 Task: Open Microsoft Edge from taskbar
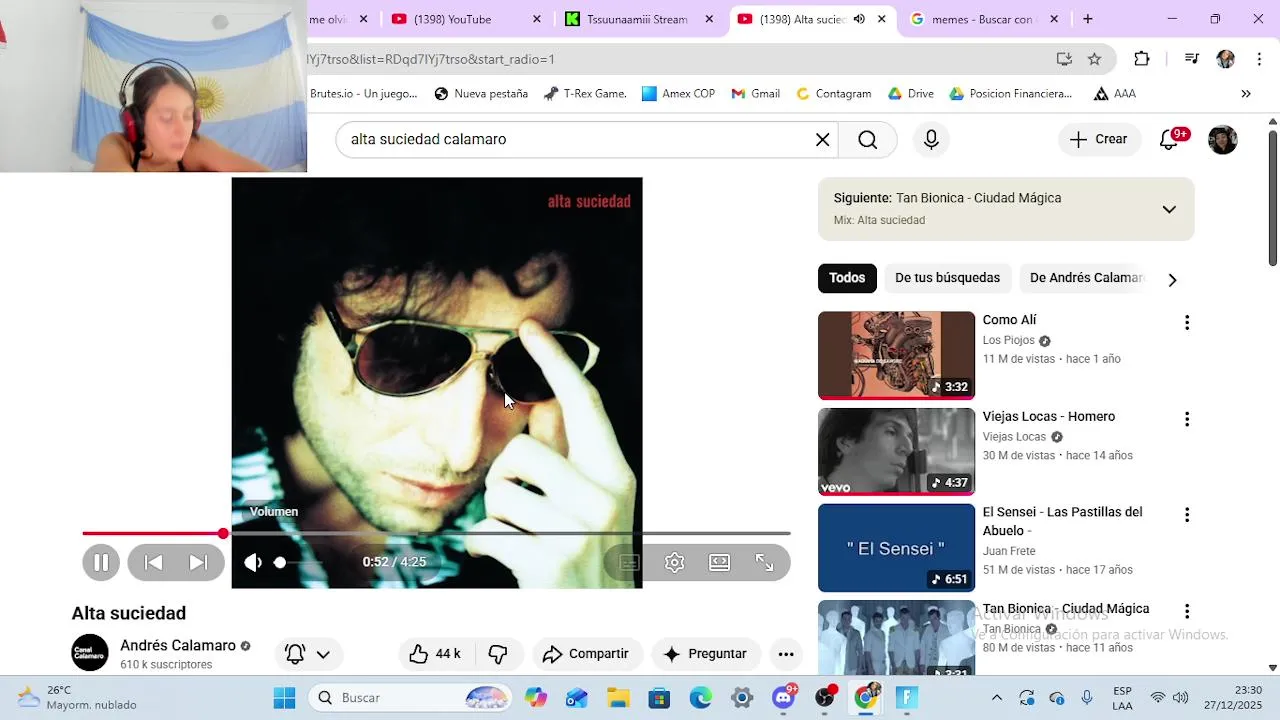click(700, 698)
